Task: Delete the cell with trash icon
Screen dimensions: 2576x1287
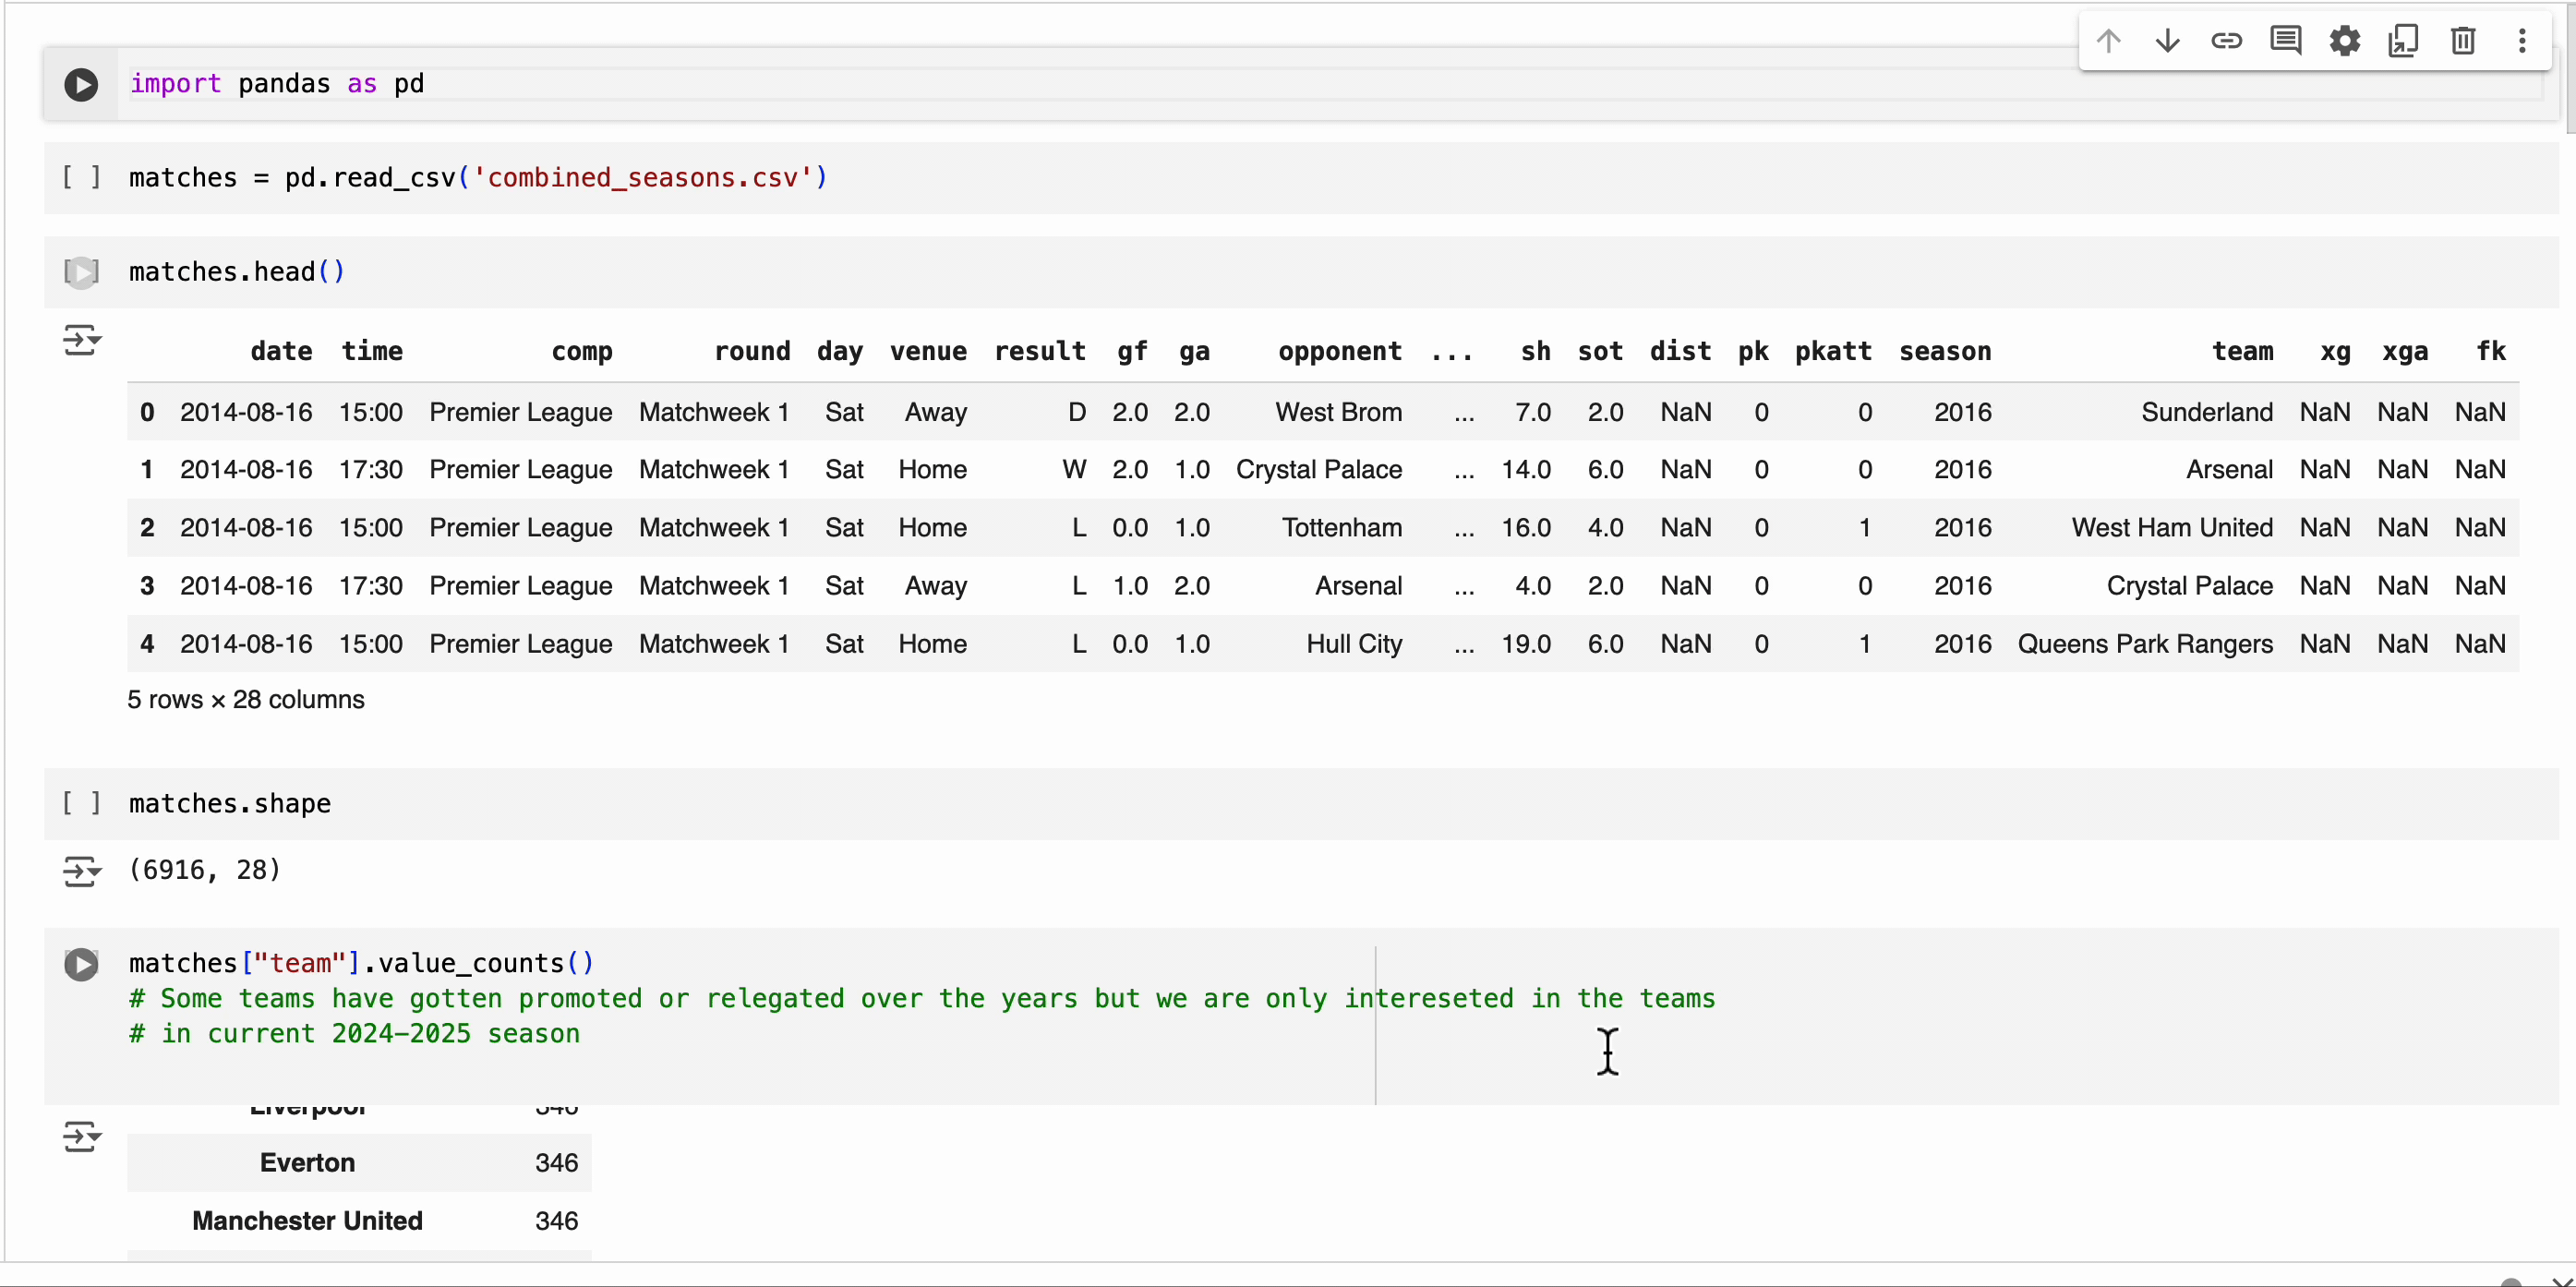Action: point(2462,41)
